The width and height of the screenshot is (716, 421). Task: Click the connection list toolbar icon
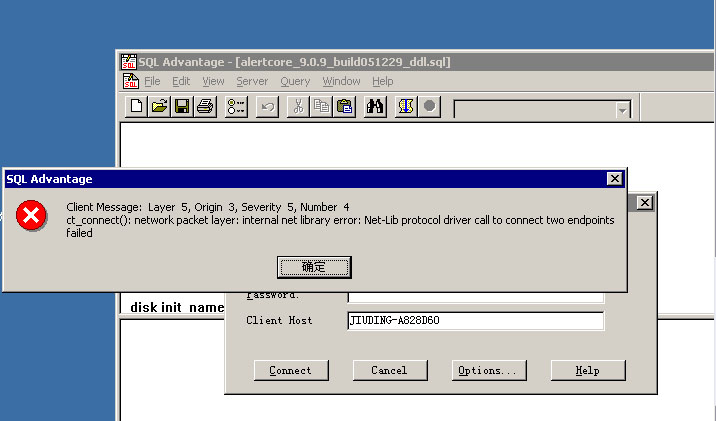[x=236, y=107]
